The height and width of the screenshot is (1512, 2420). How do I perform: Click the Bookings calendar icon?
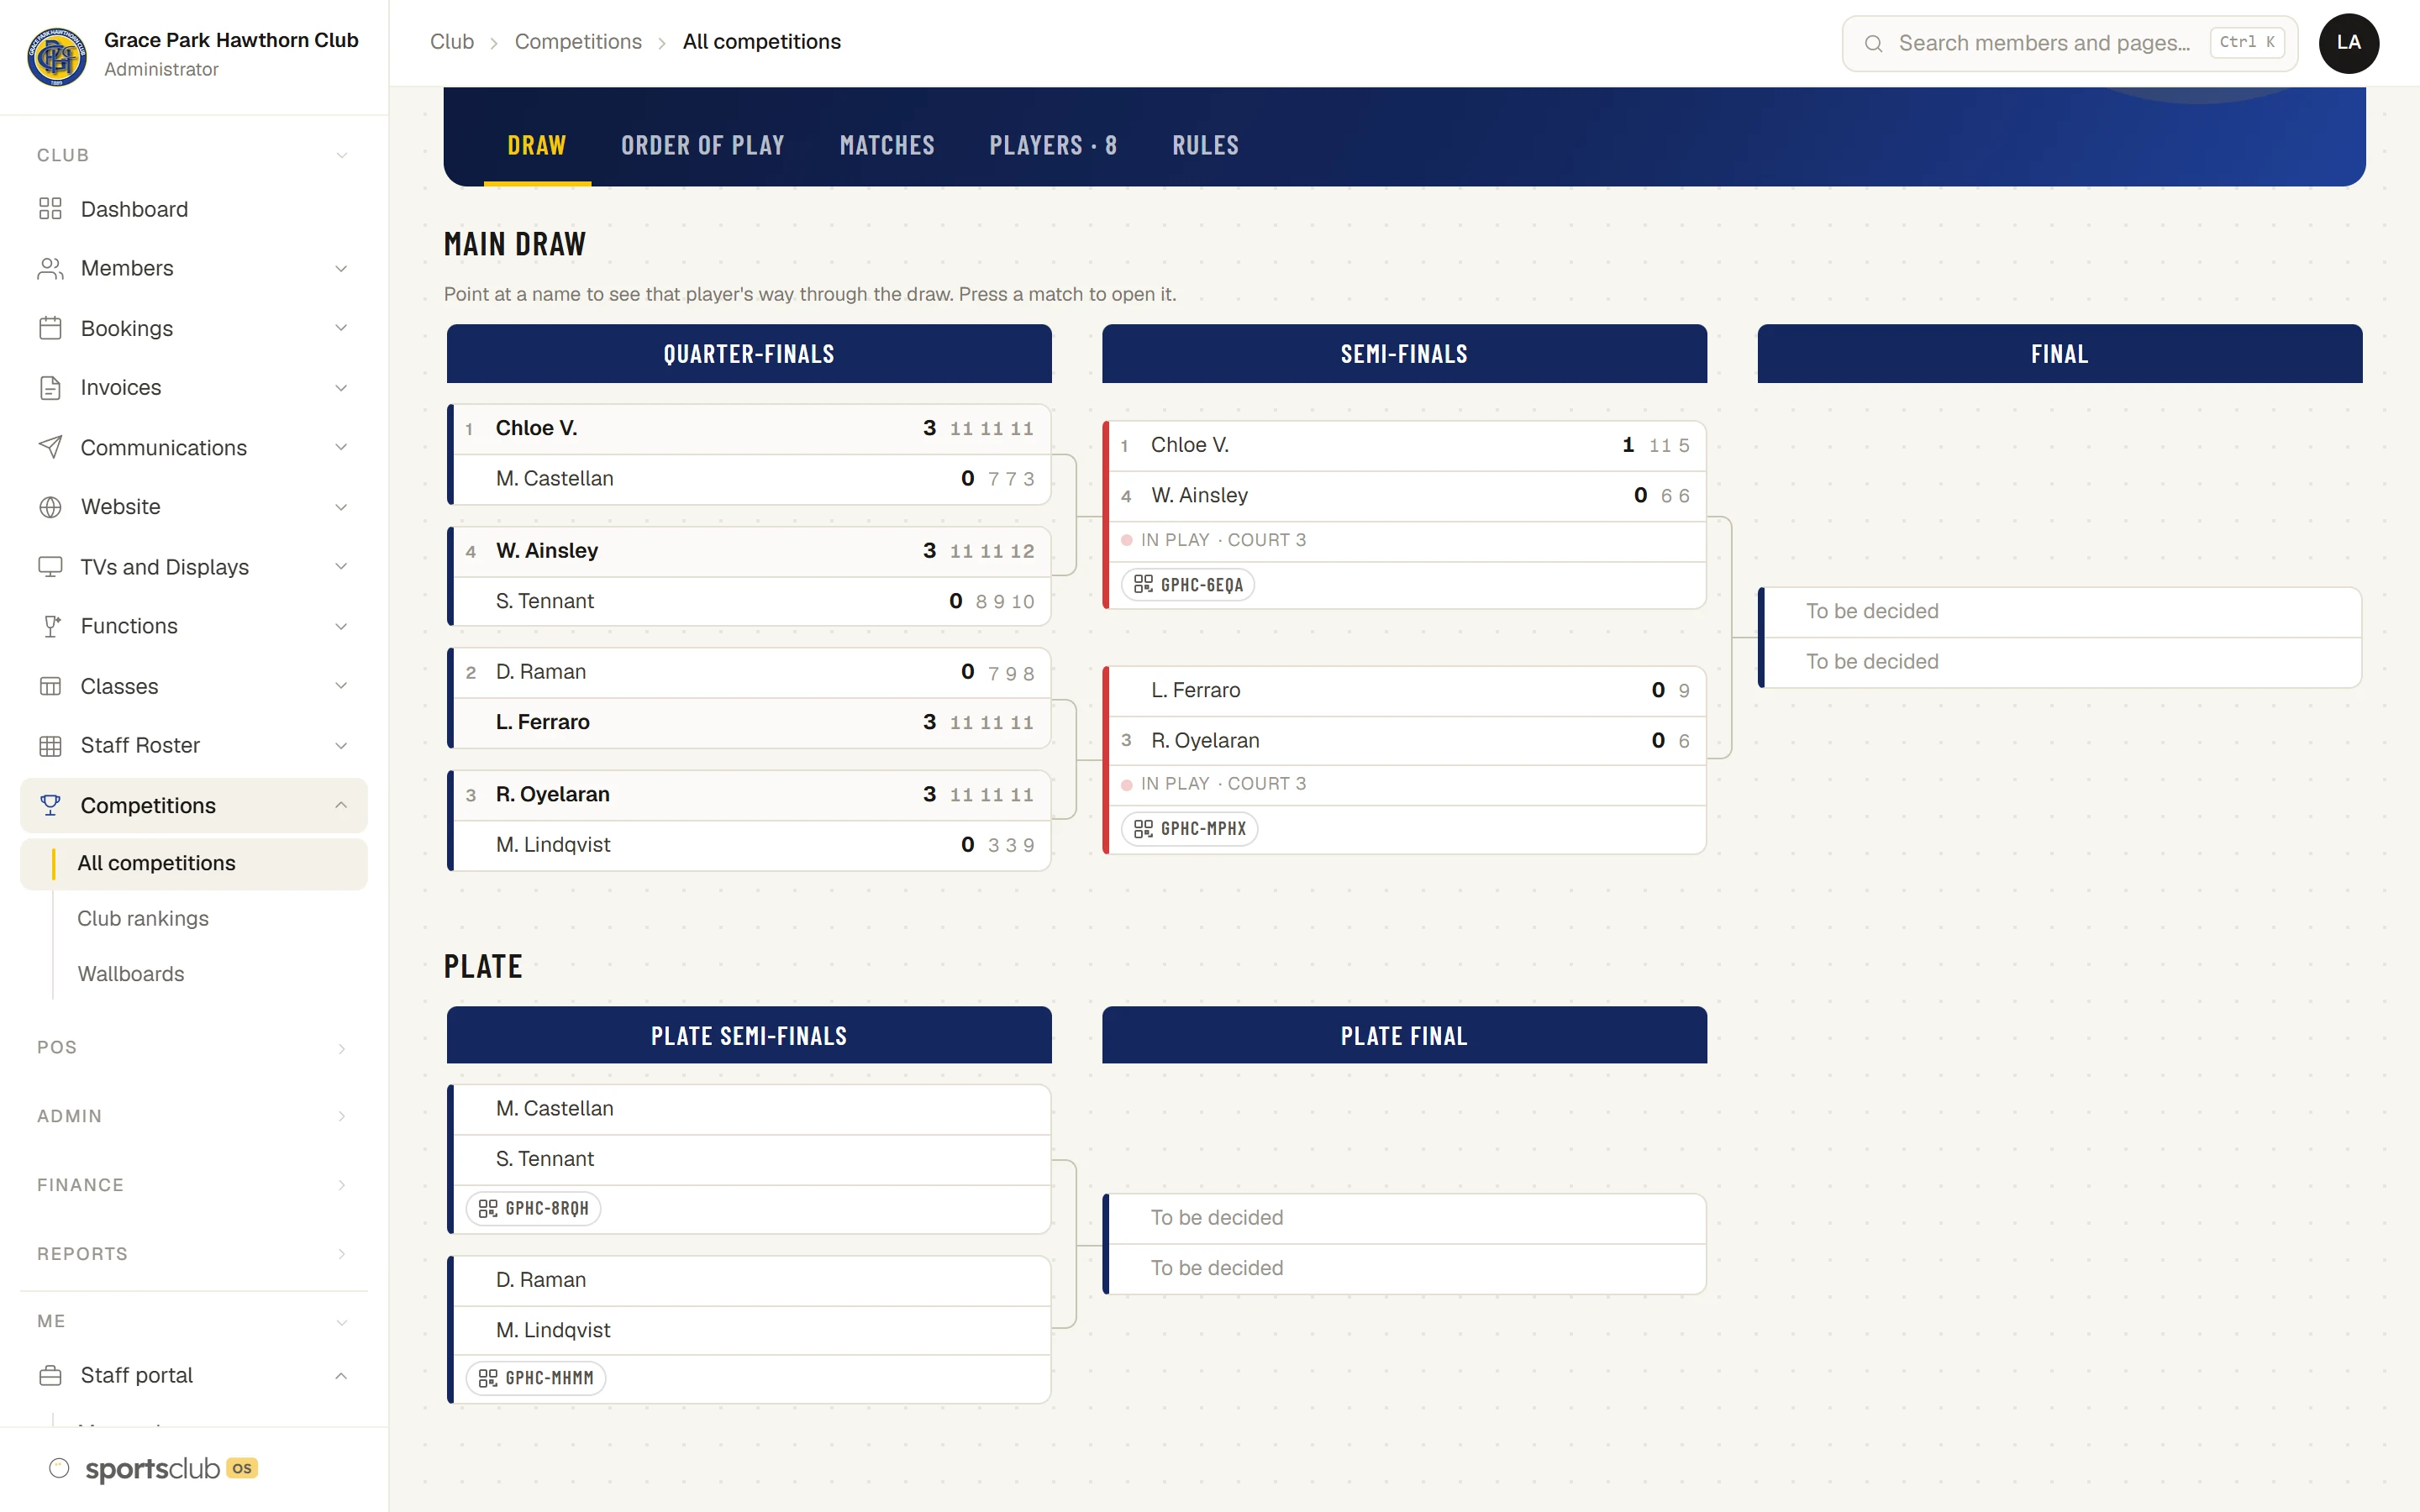(x=50, y=328)
